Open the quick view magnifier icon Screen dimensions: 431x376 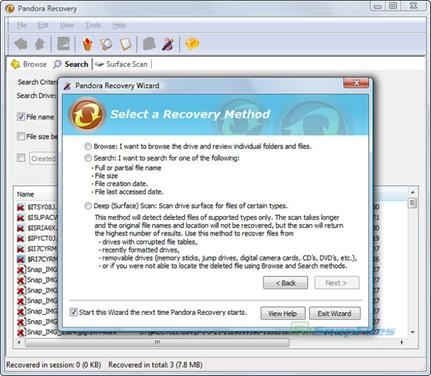(x=106, y=44)
